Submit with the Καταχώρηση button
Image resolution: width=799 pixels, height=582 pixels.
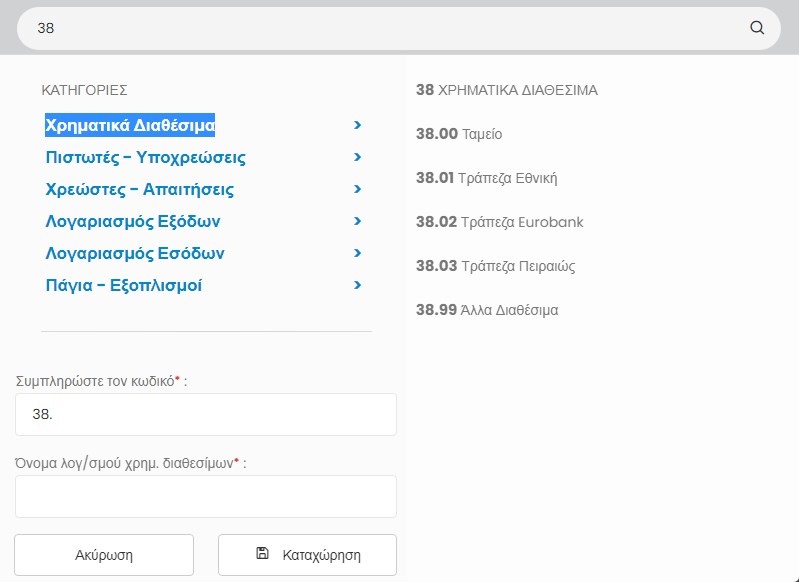click(308, 555)
